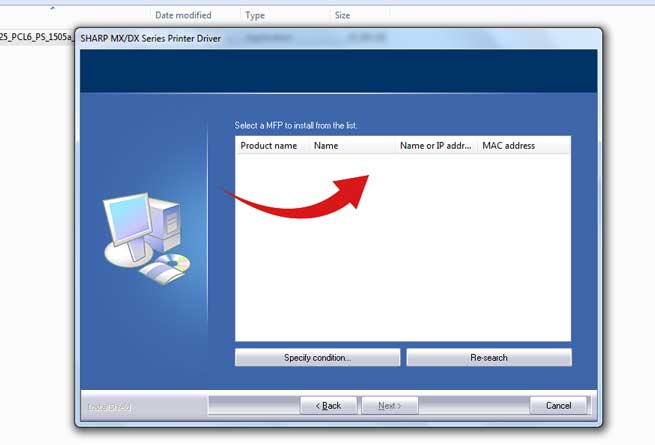
Task: Click the InstallShield label
Action: click(x=109, y=407)
